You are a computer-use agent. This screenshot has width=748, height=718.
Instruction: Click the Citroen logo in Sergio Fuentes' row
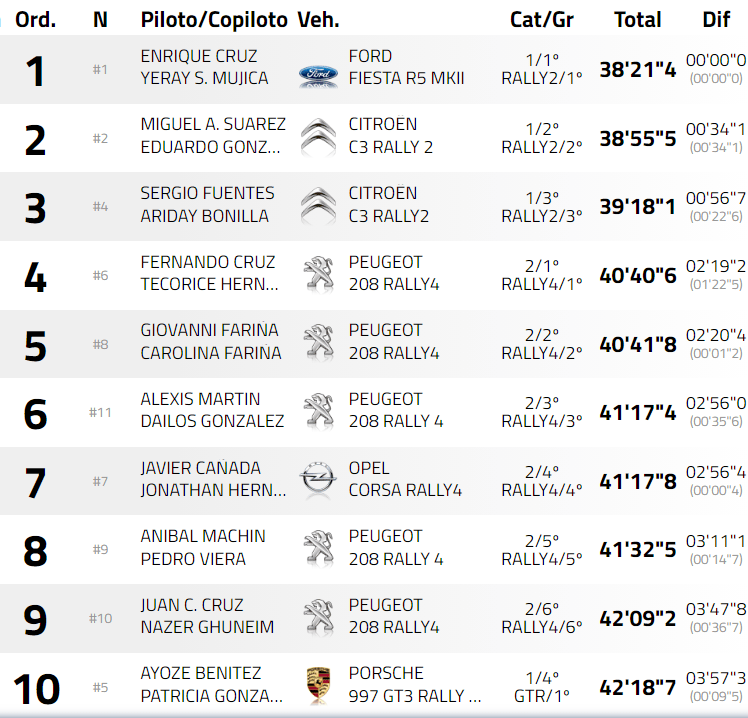click(318, 206)
